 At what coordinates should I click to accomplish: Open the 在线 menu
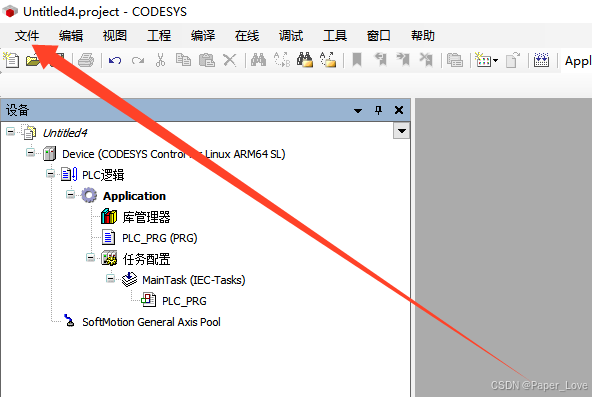pos(247,36)
